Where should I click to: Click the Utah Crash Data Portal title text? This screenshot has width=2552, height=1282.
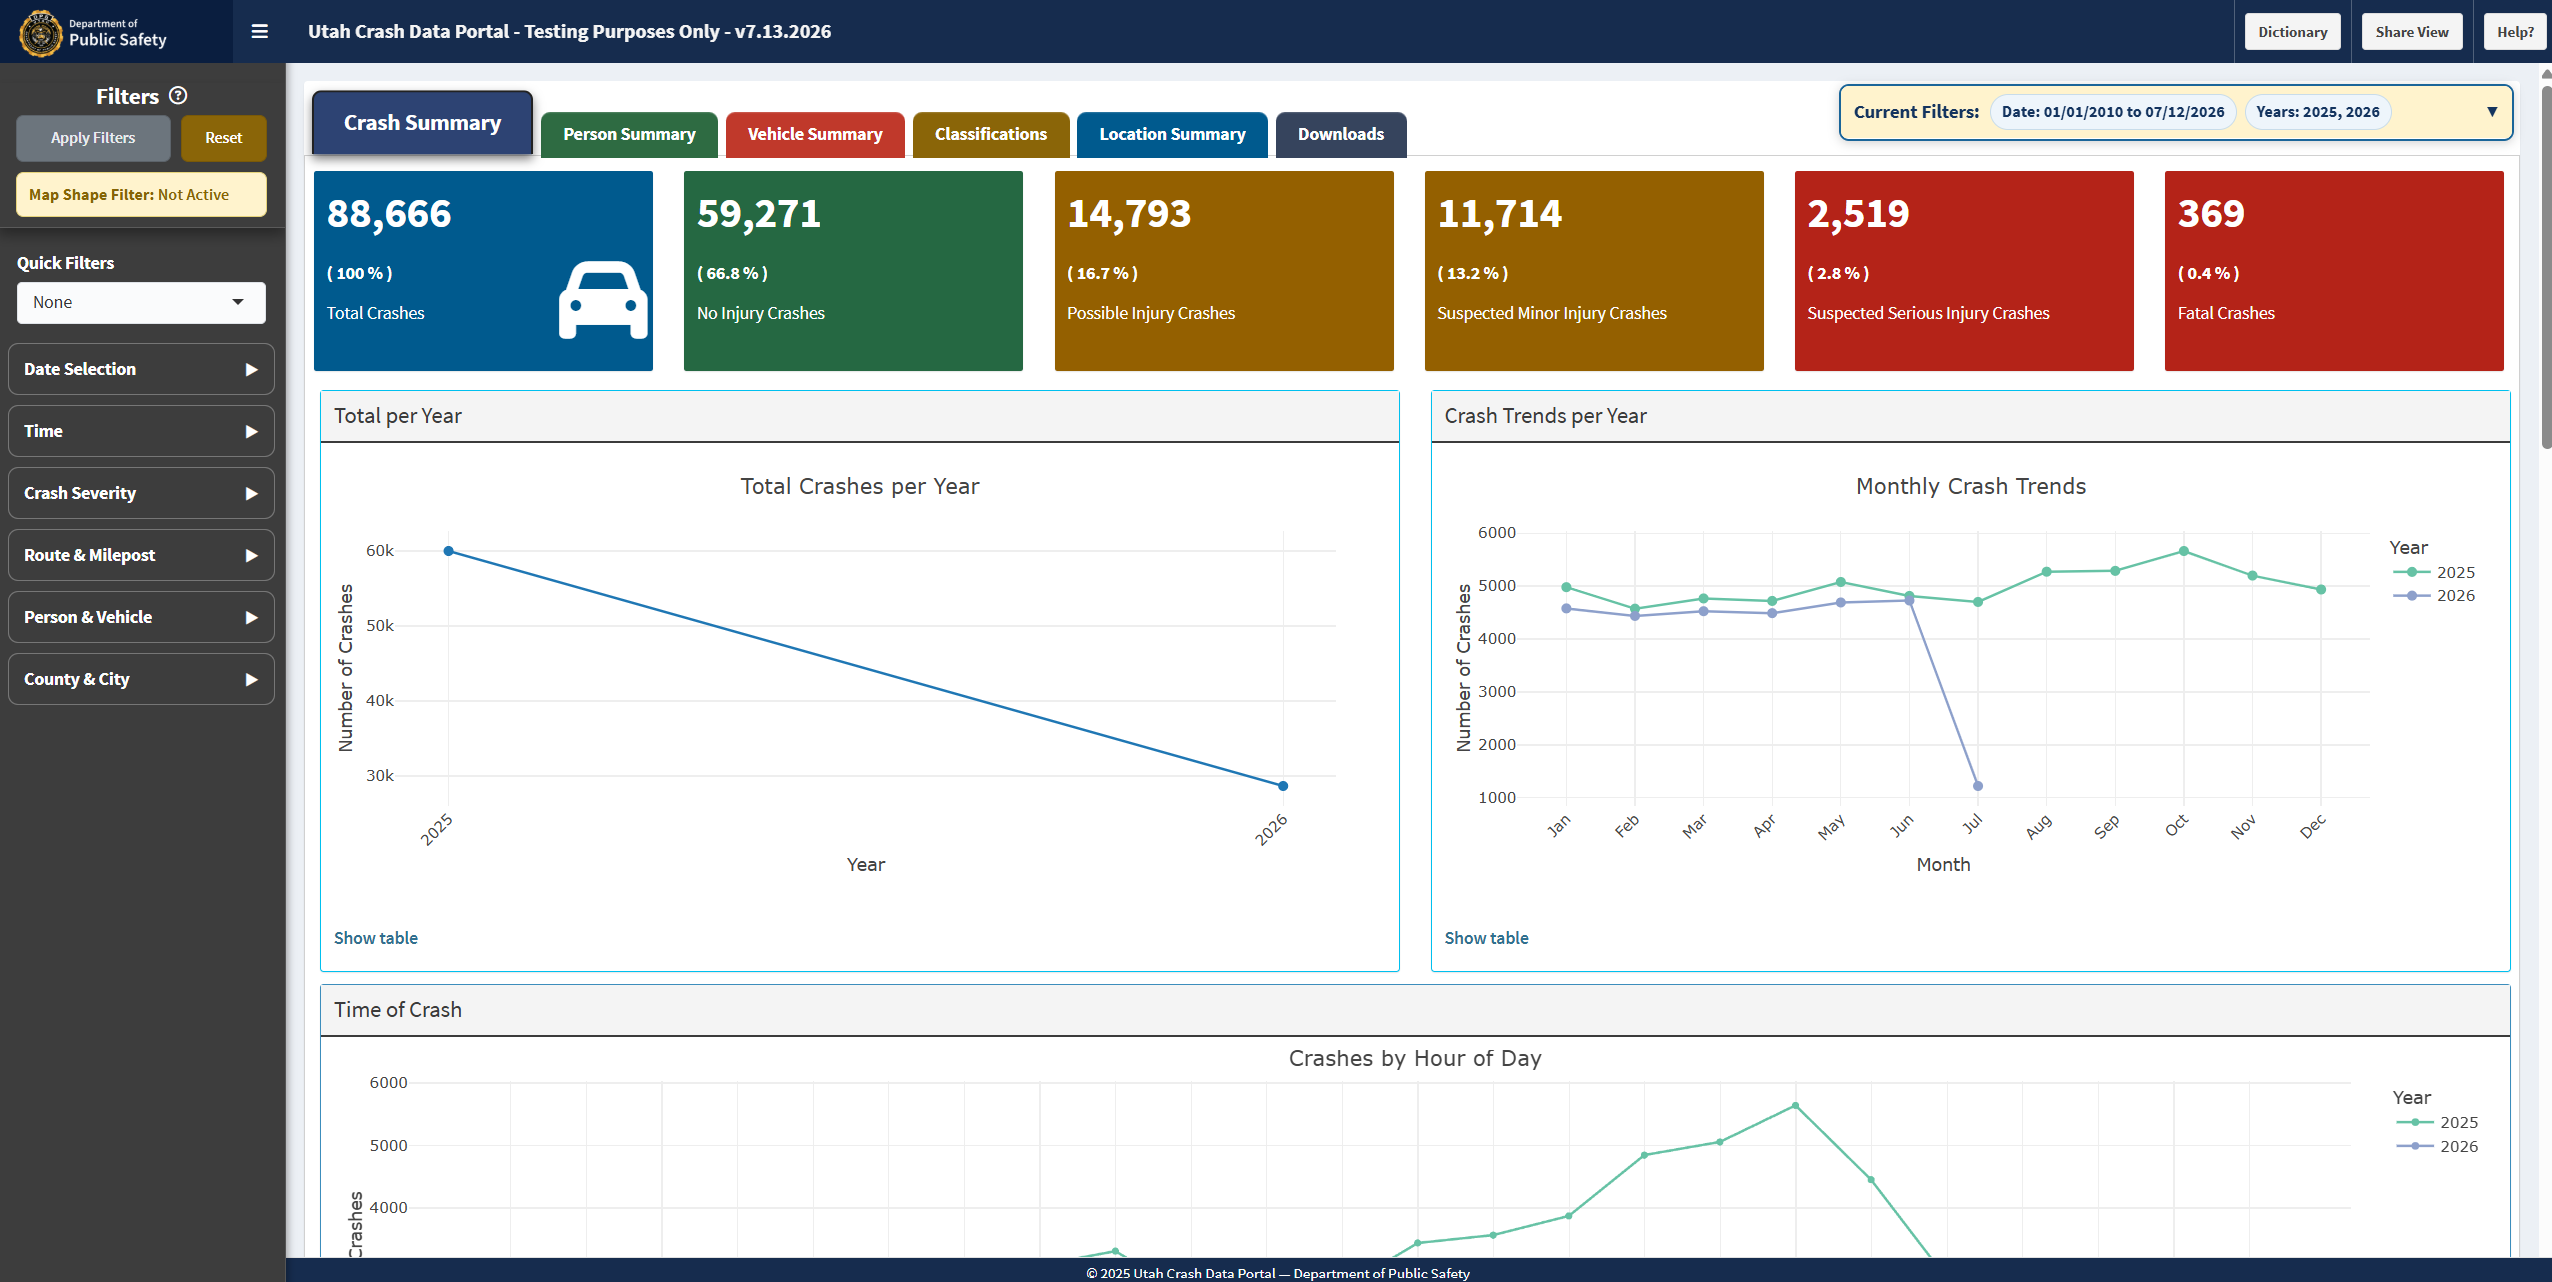tap(569, 31)
